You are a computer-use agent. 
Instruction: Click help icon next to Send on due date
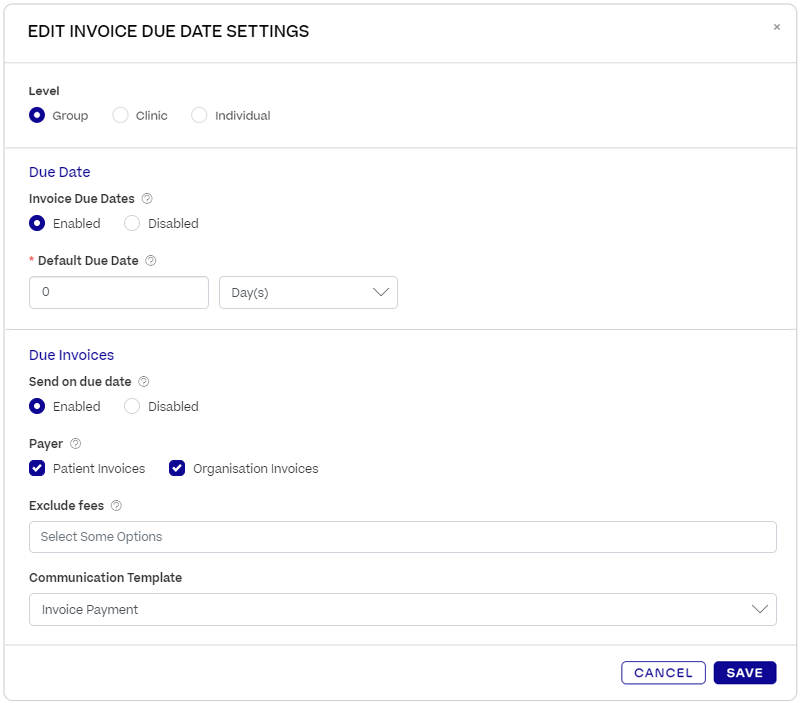point(144,382)
